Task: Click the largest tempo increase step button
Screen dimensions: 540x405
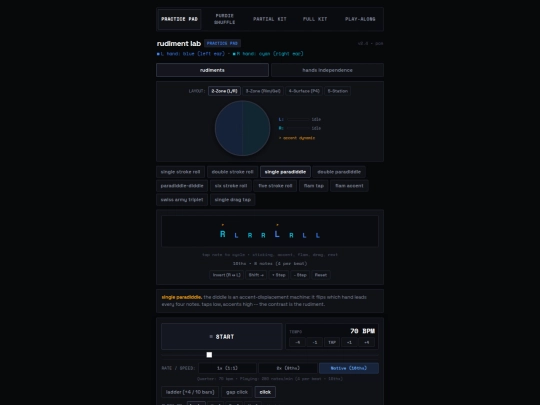Action: 366,342
